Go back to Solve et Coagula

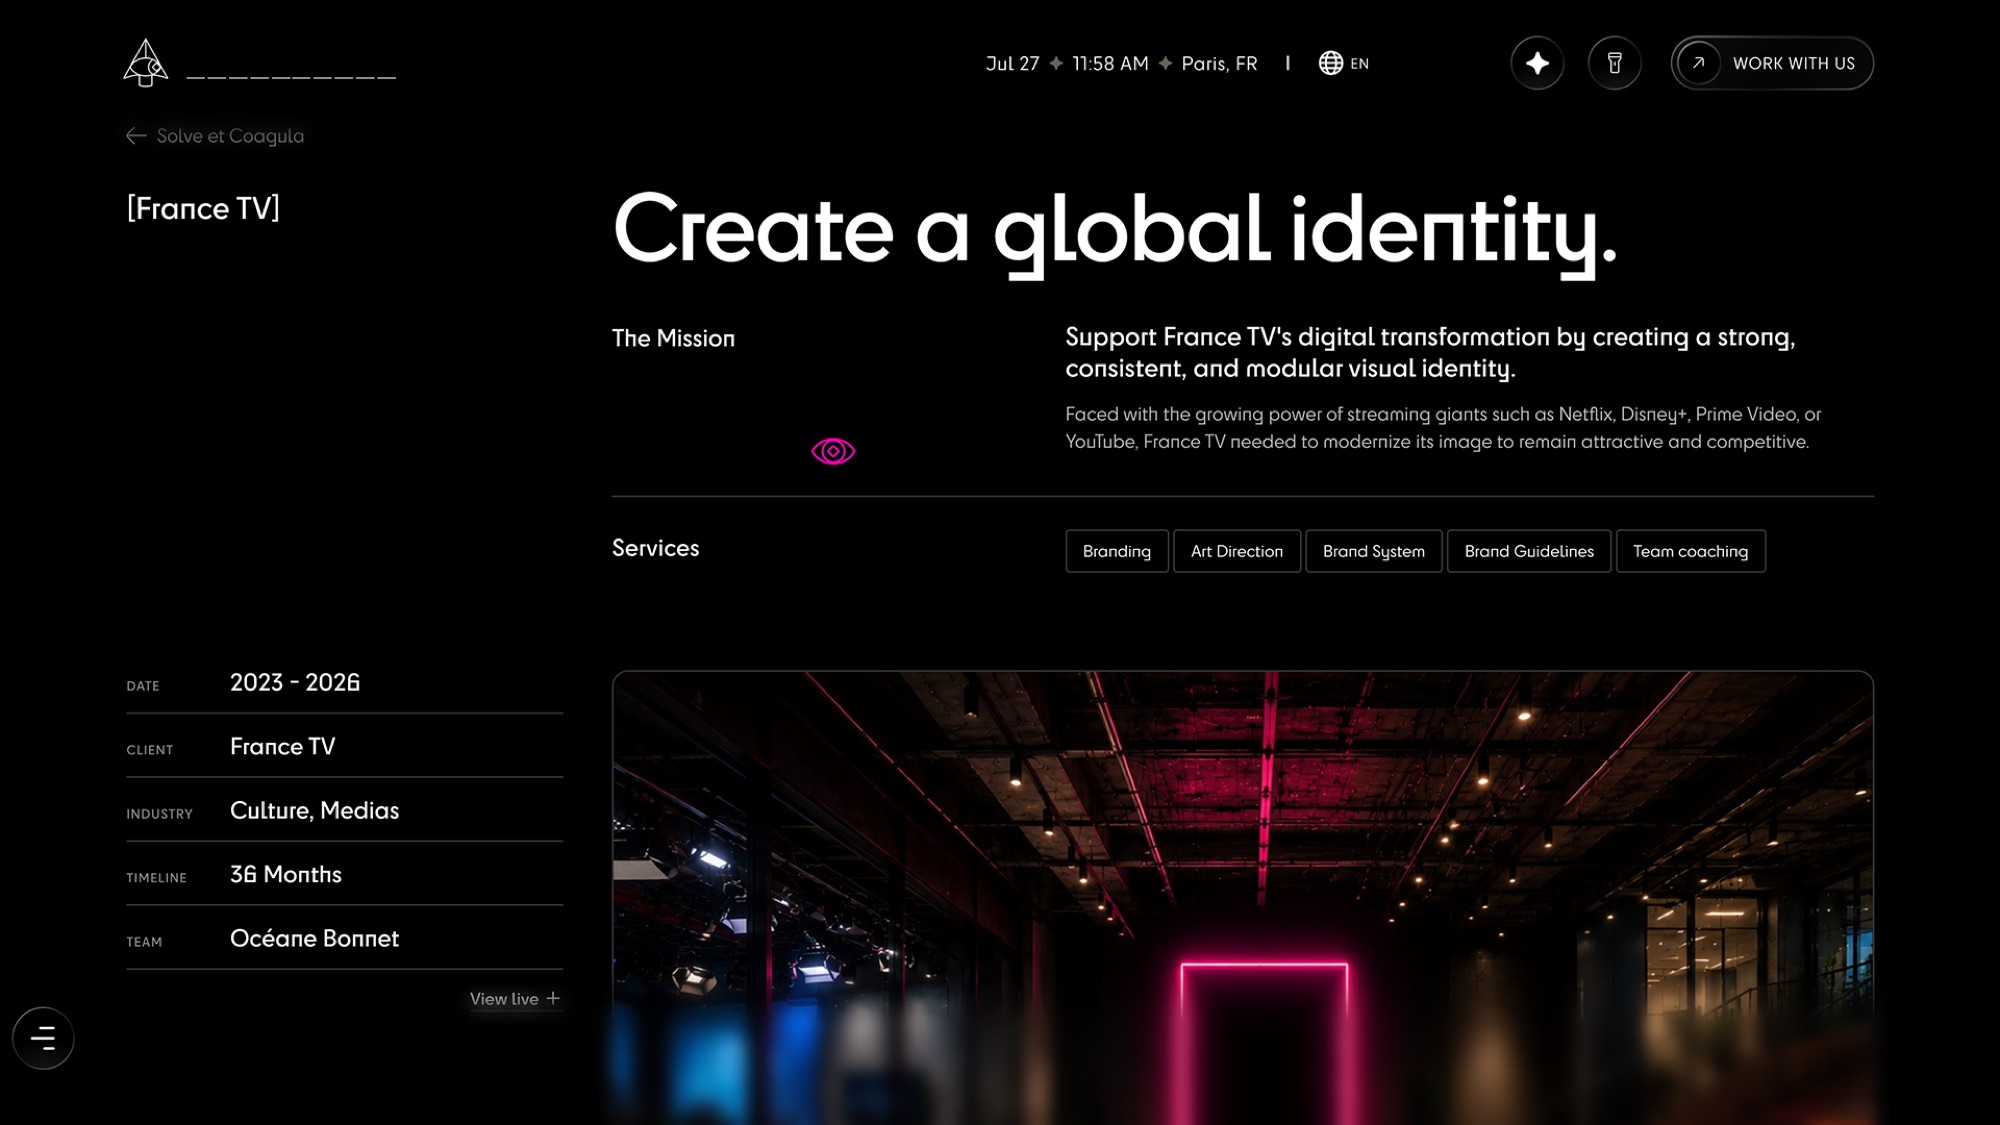click(x=215, y=136)
